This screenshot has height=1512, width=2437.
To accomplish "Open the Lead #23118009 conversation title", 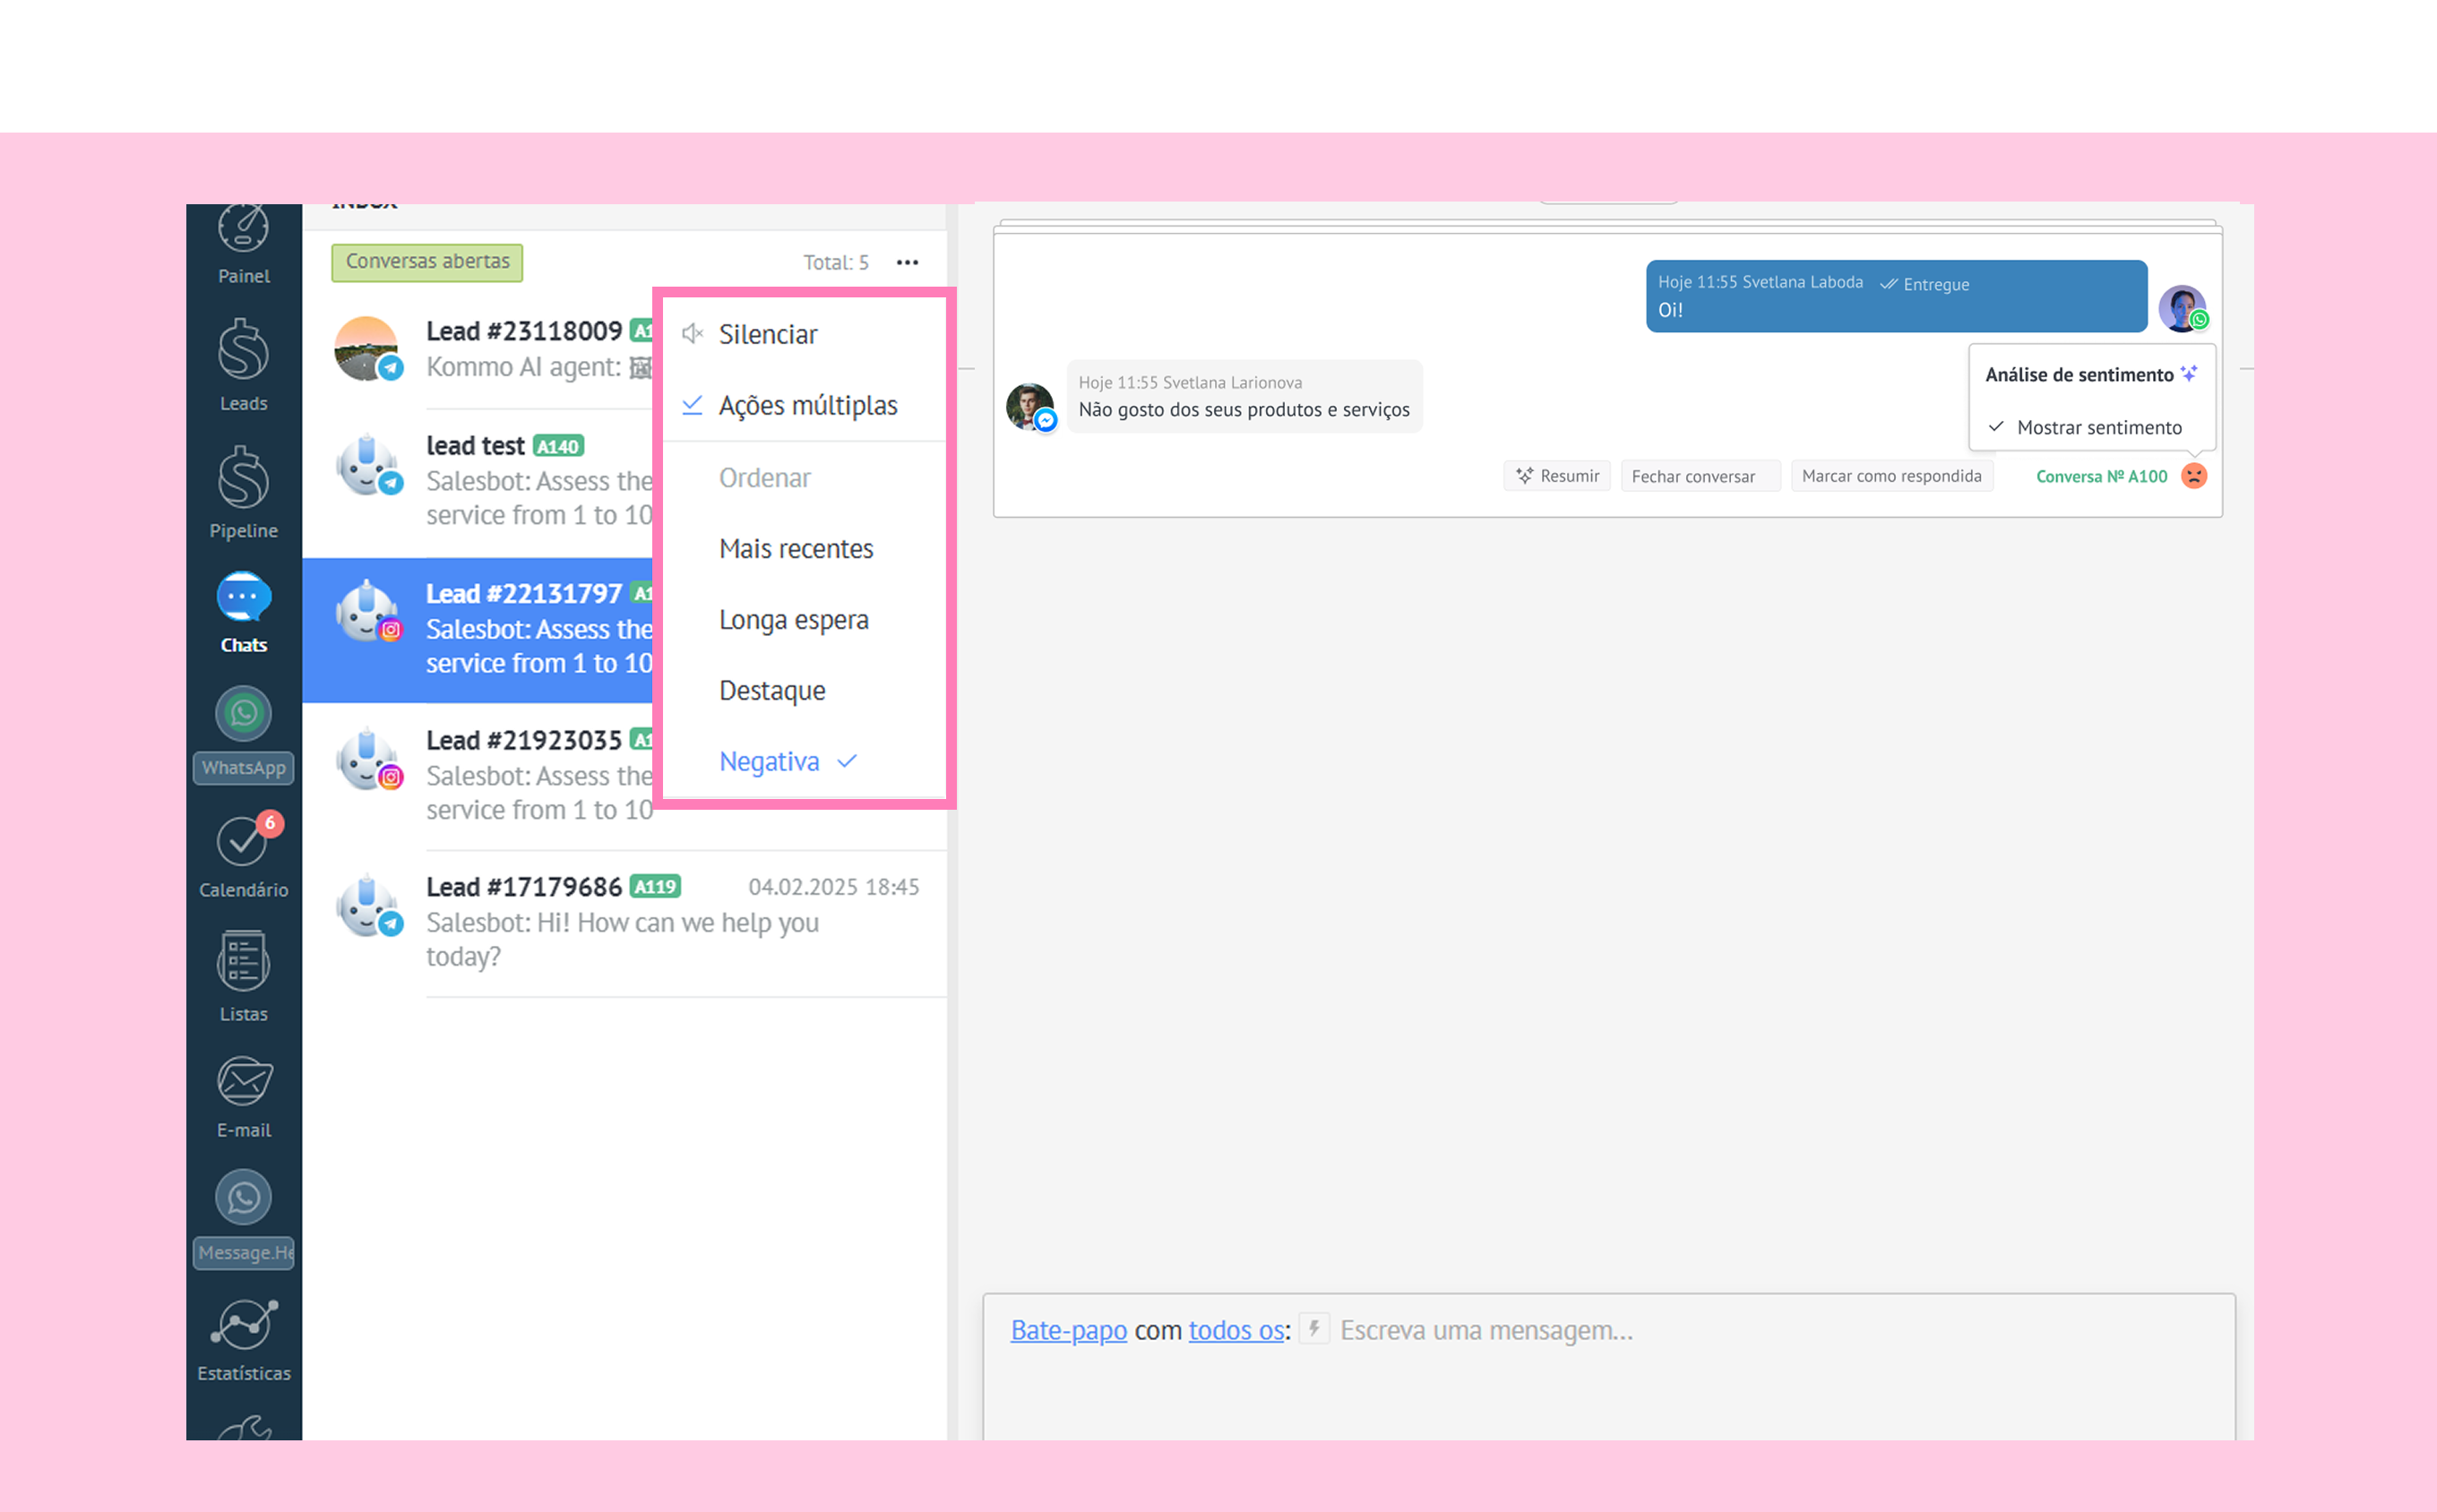I will point(523,331).
